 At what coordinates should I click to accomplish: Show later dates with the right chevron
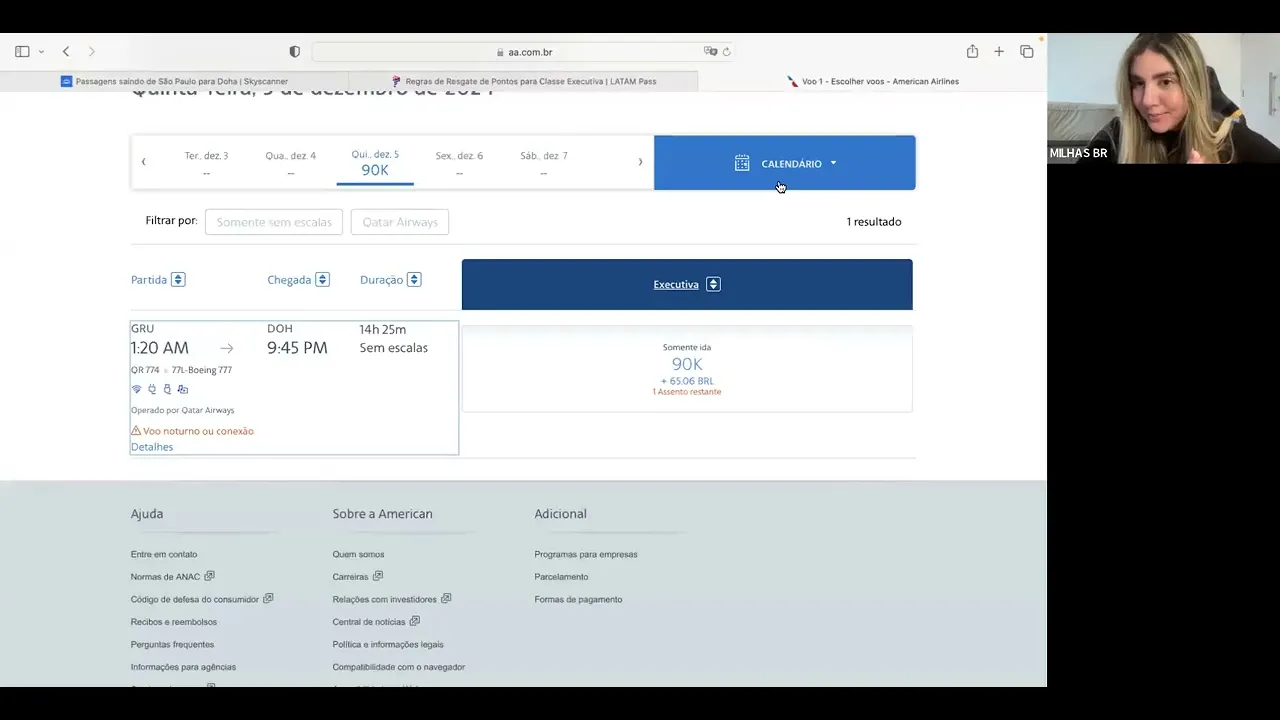[640, 162]
